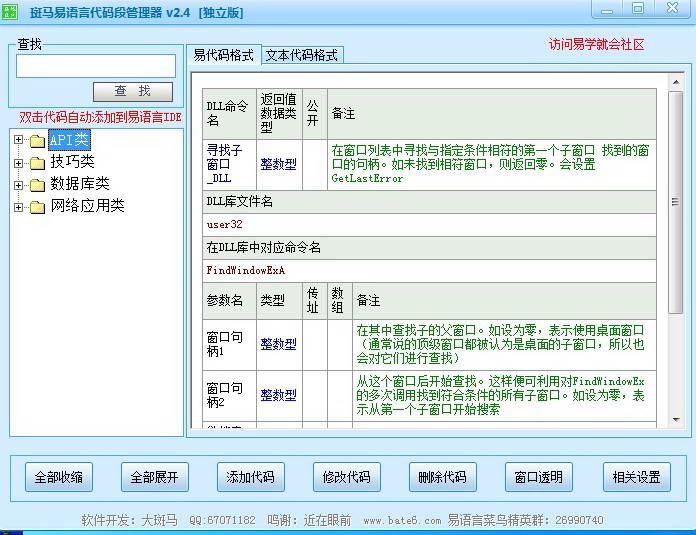Click the vertical scrollbar thumb
Image resolution: width=696 pixels, height=535 pixels.
click(x=676, y=202)
